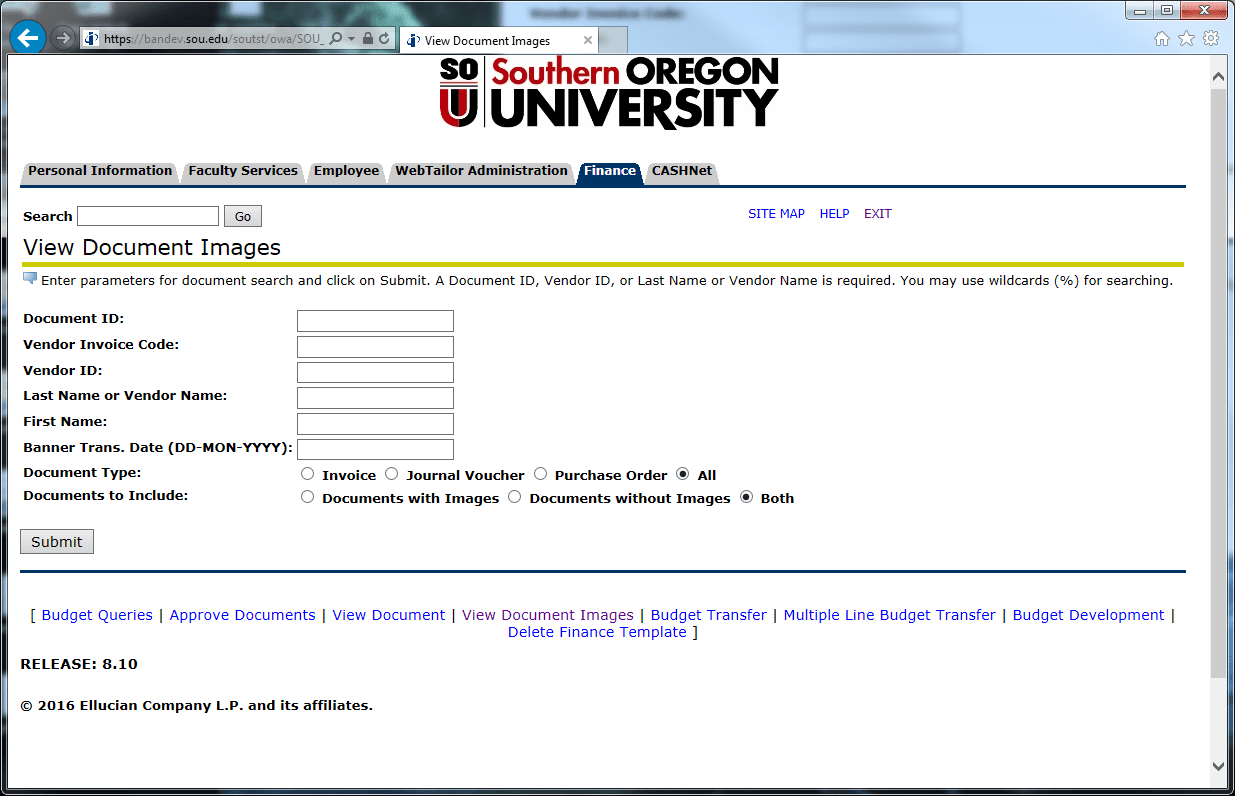Open the address bar dropdown arrow
This screenshot has height=796, width=1235.
352,38
